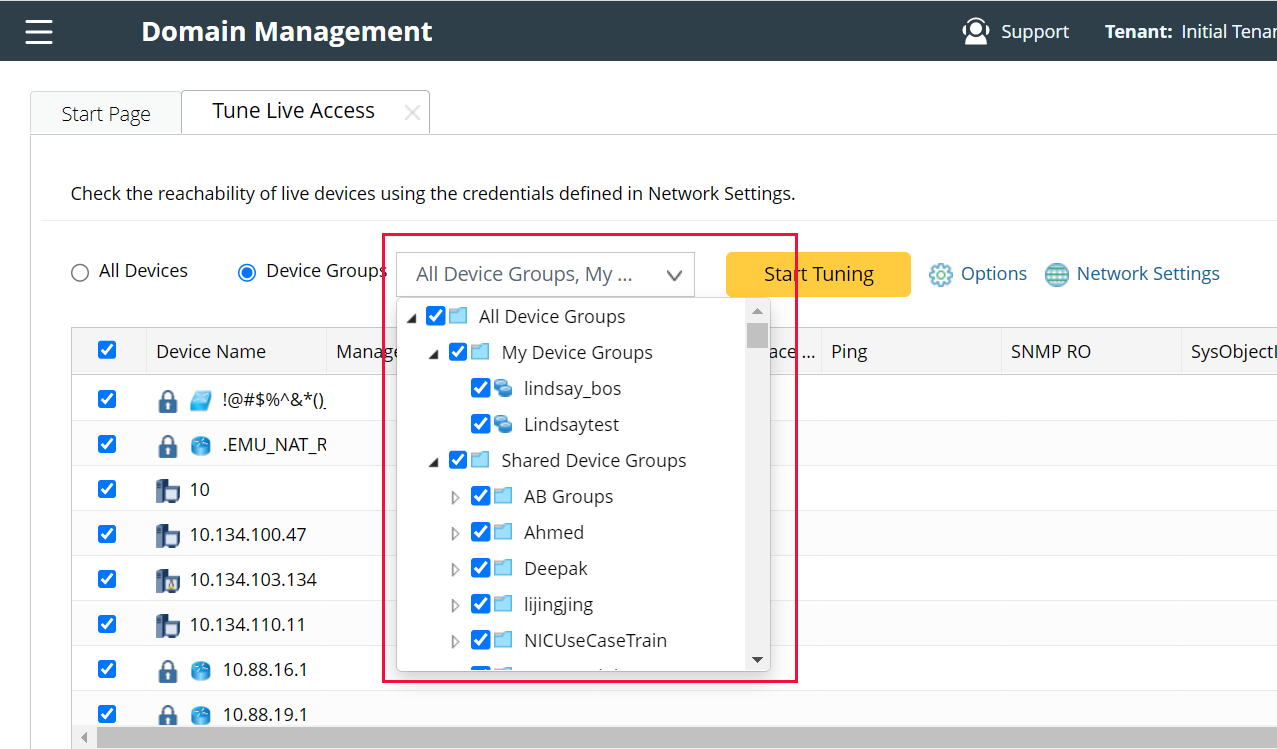
Task: Open the hamburger navigation menu
Action: pyautogui.click(x=38, y=31)
